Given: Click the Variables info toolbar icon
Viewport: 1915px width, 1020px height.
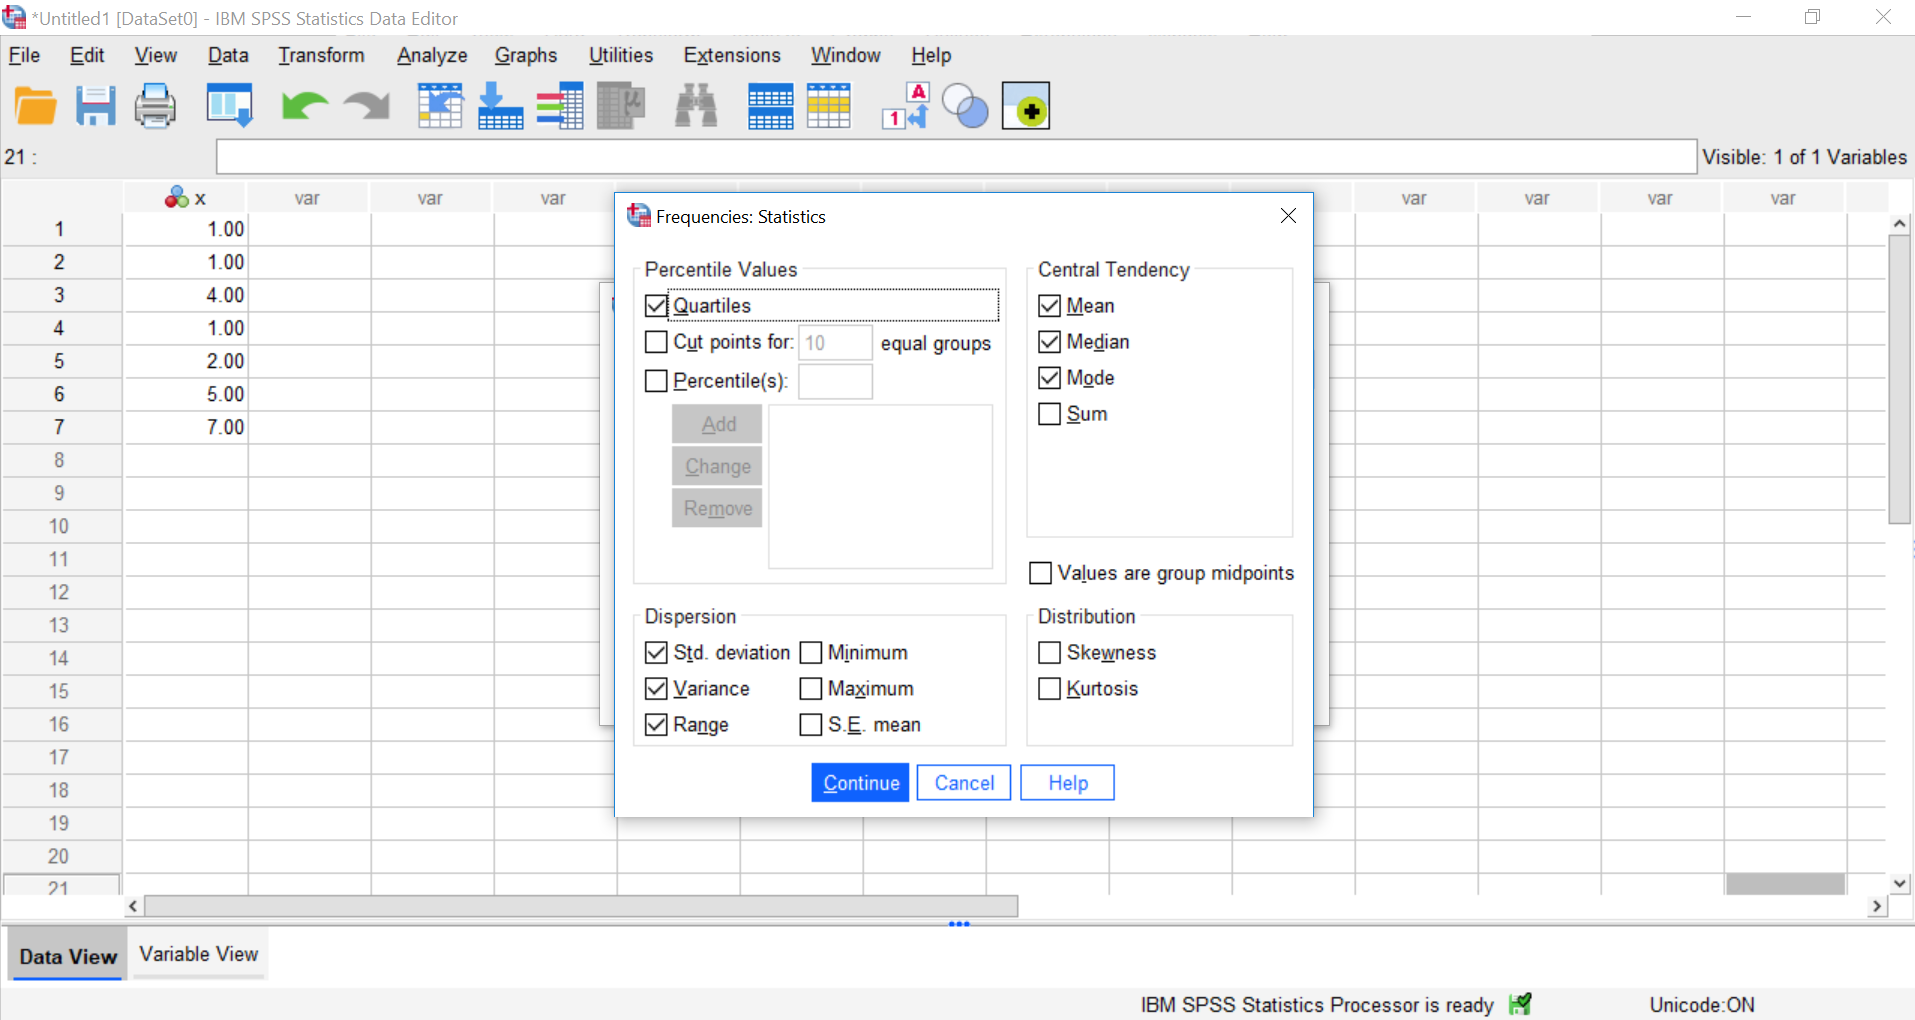Looking at the screenshot, I should pyautogui.click(x=560, y=106).
